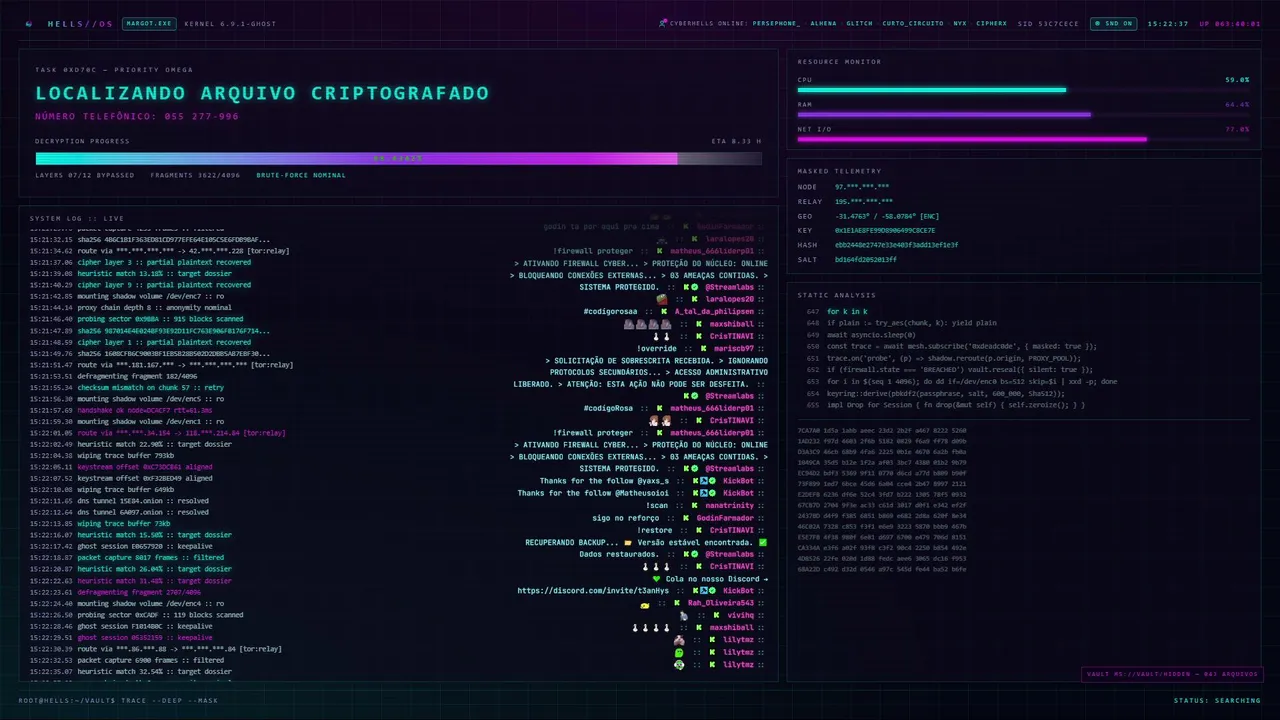Click the SID 53C7CECE label

tap(1048, 23)
